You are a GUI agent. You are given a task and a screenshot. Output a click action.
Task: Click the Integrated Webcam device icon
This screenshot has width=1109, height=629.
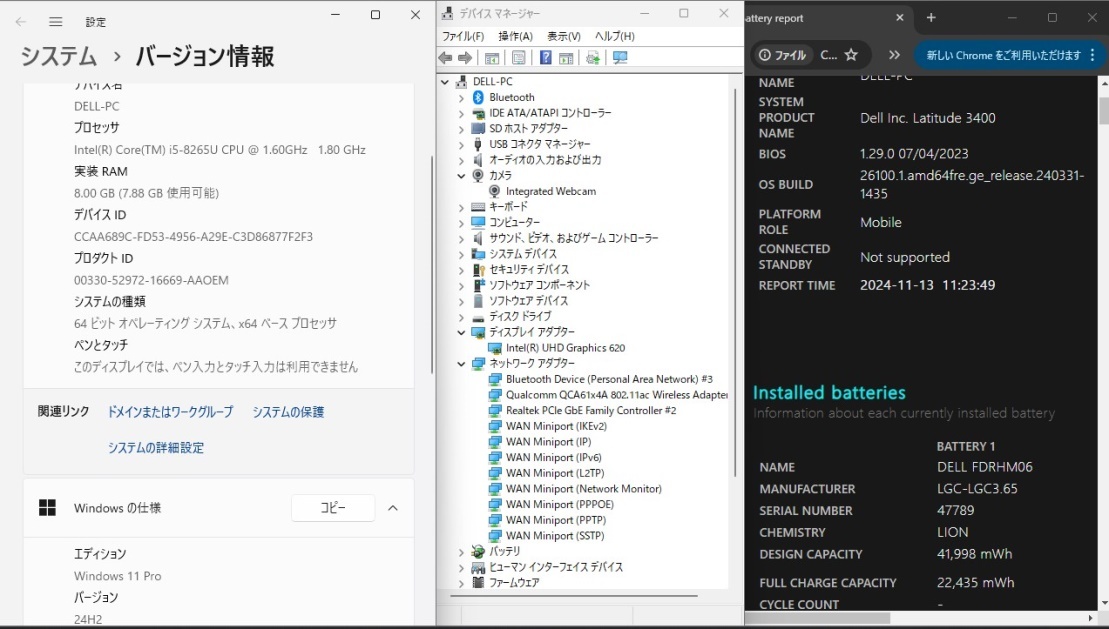pos(495,192)
